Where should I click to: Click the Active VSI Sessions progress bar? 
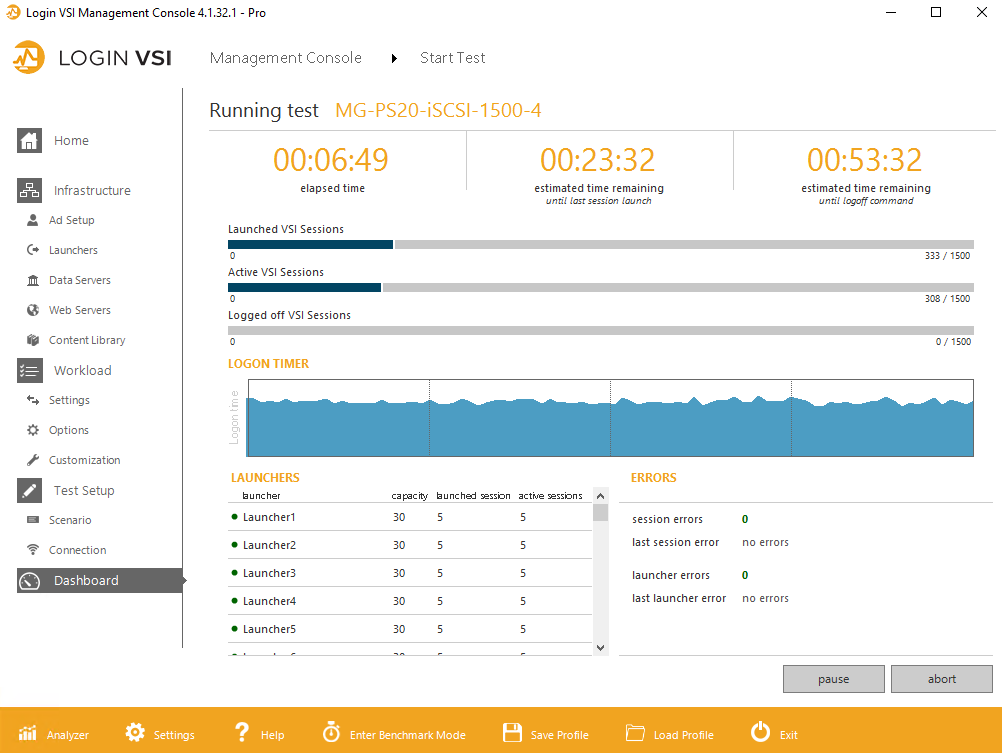coord(601,288)
